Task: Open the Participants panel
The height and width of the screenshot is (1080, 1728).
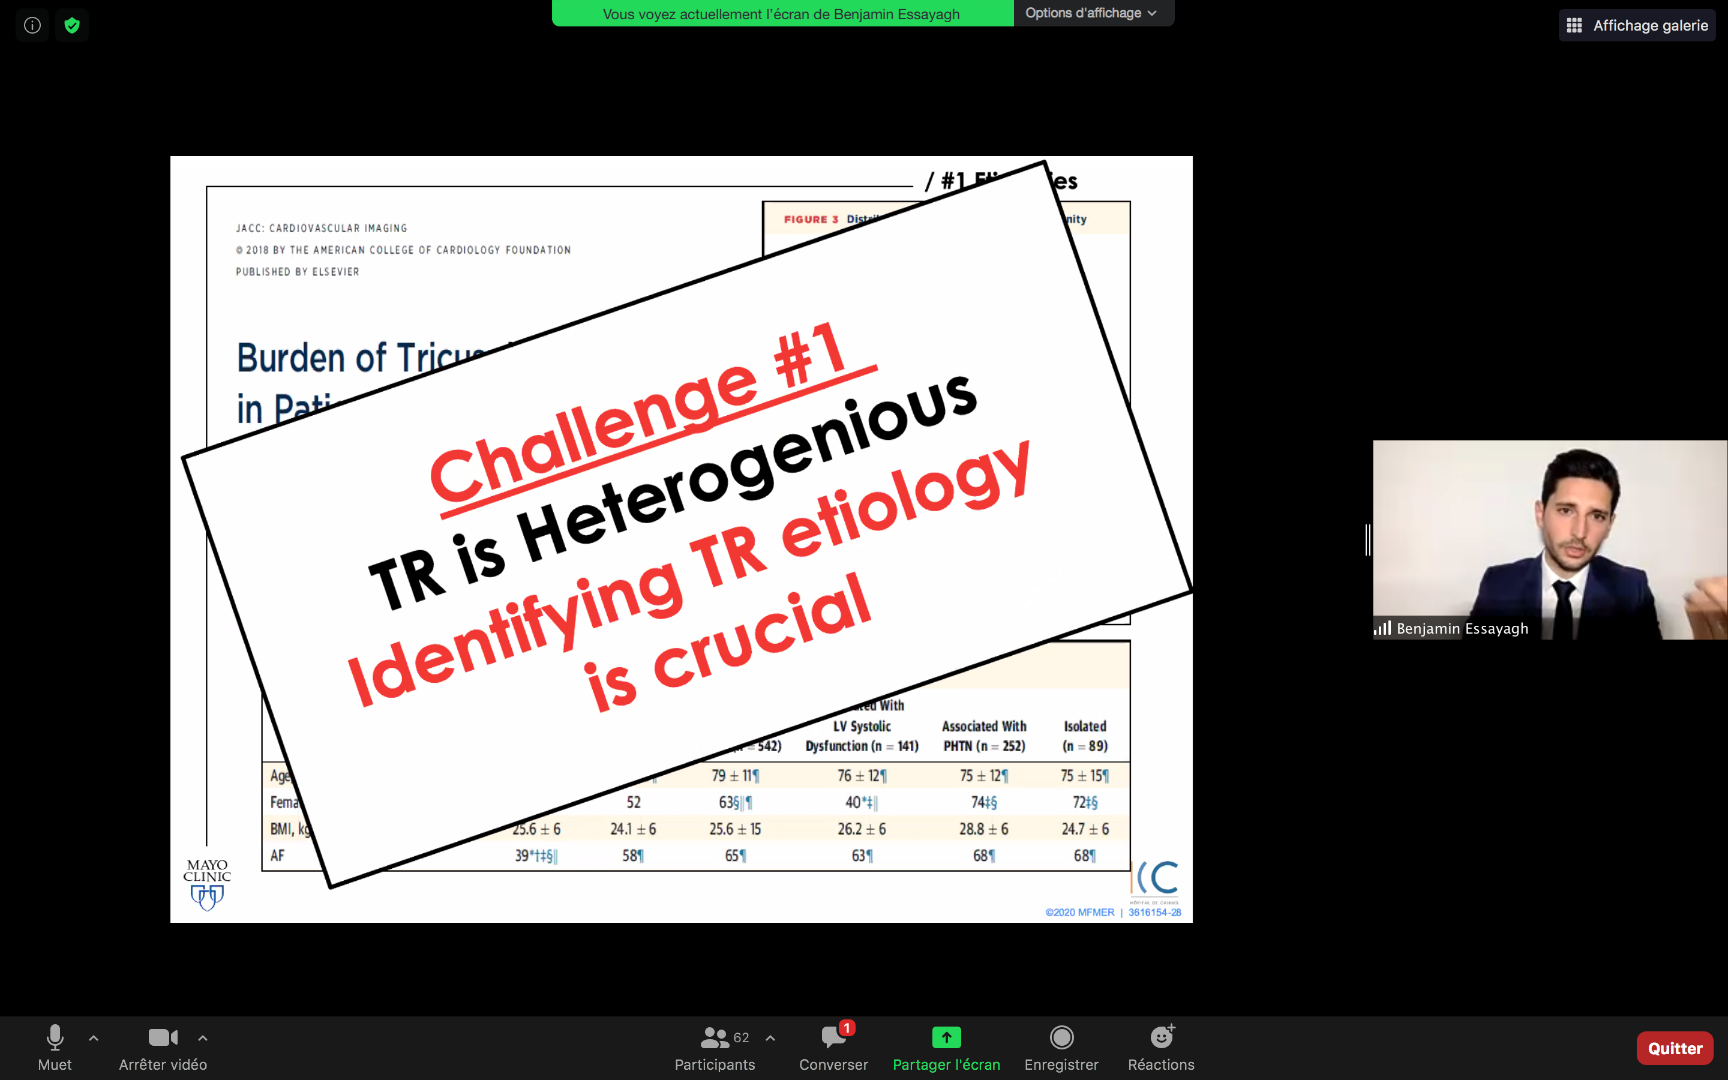Action: tap(715, 1048)
